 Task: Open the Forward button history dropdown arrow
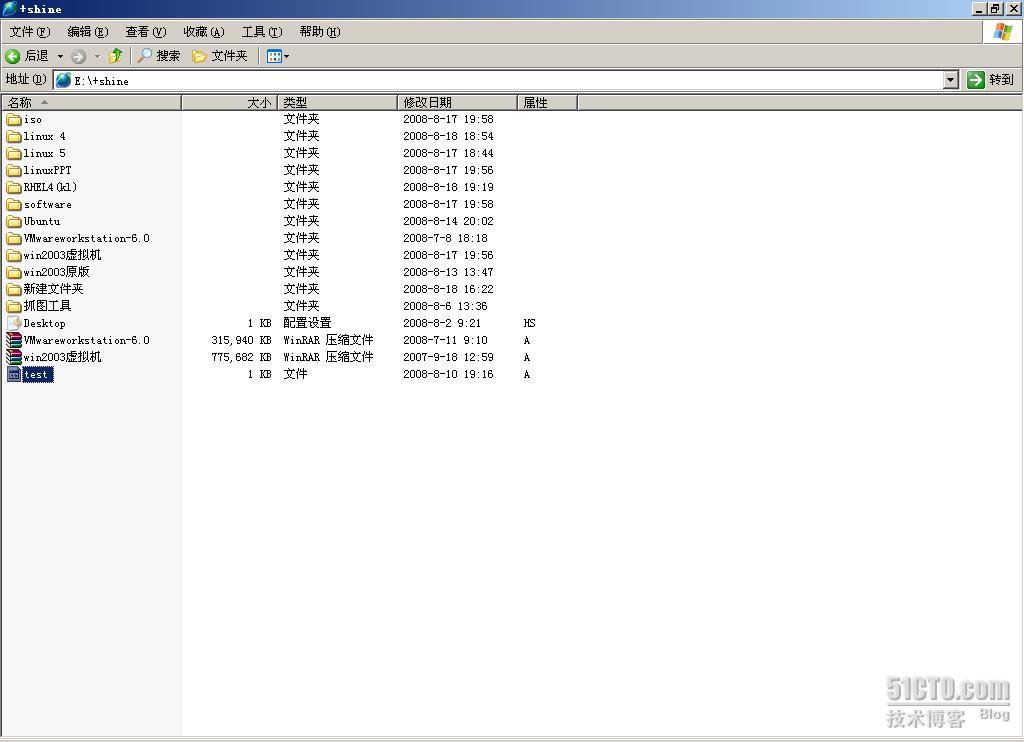tap(97, 57)
